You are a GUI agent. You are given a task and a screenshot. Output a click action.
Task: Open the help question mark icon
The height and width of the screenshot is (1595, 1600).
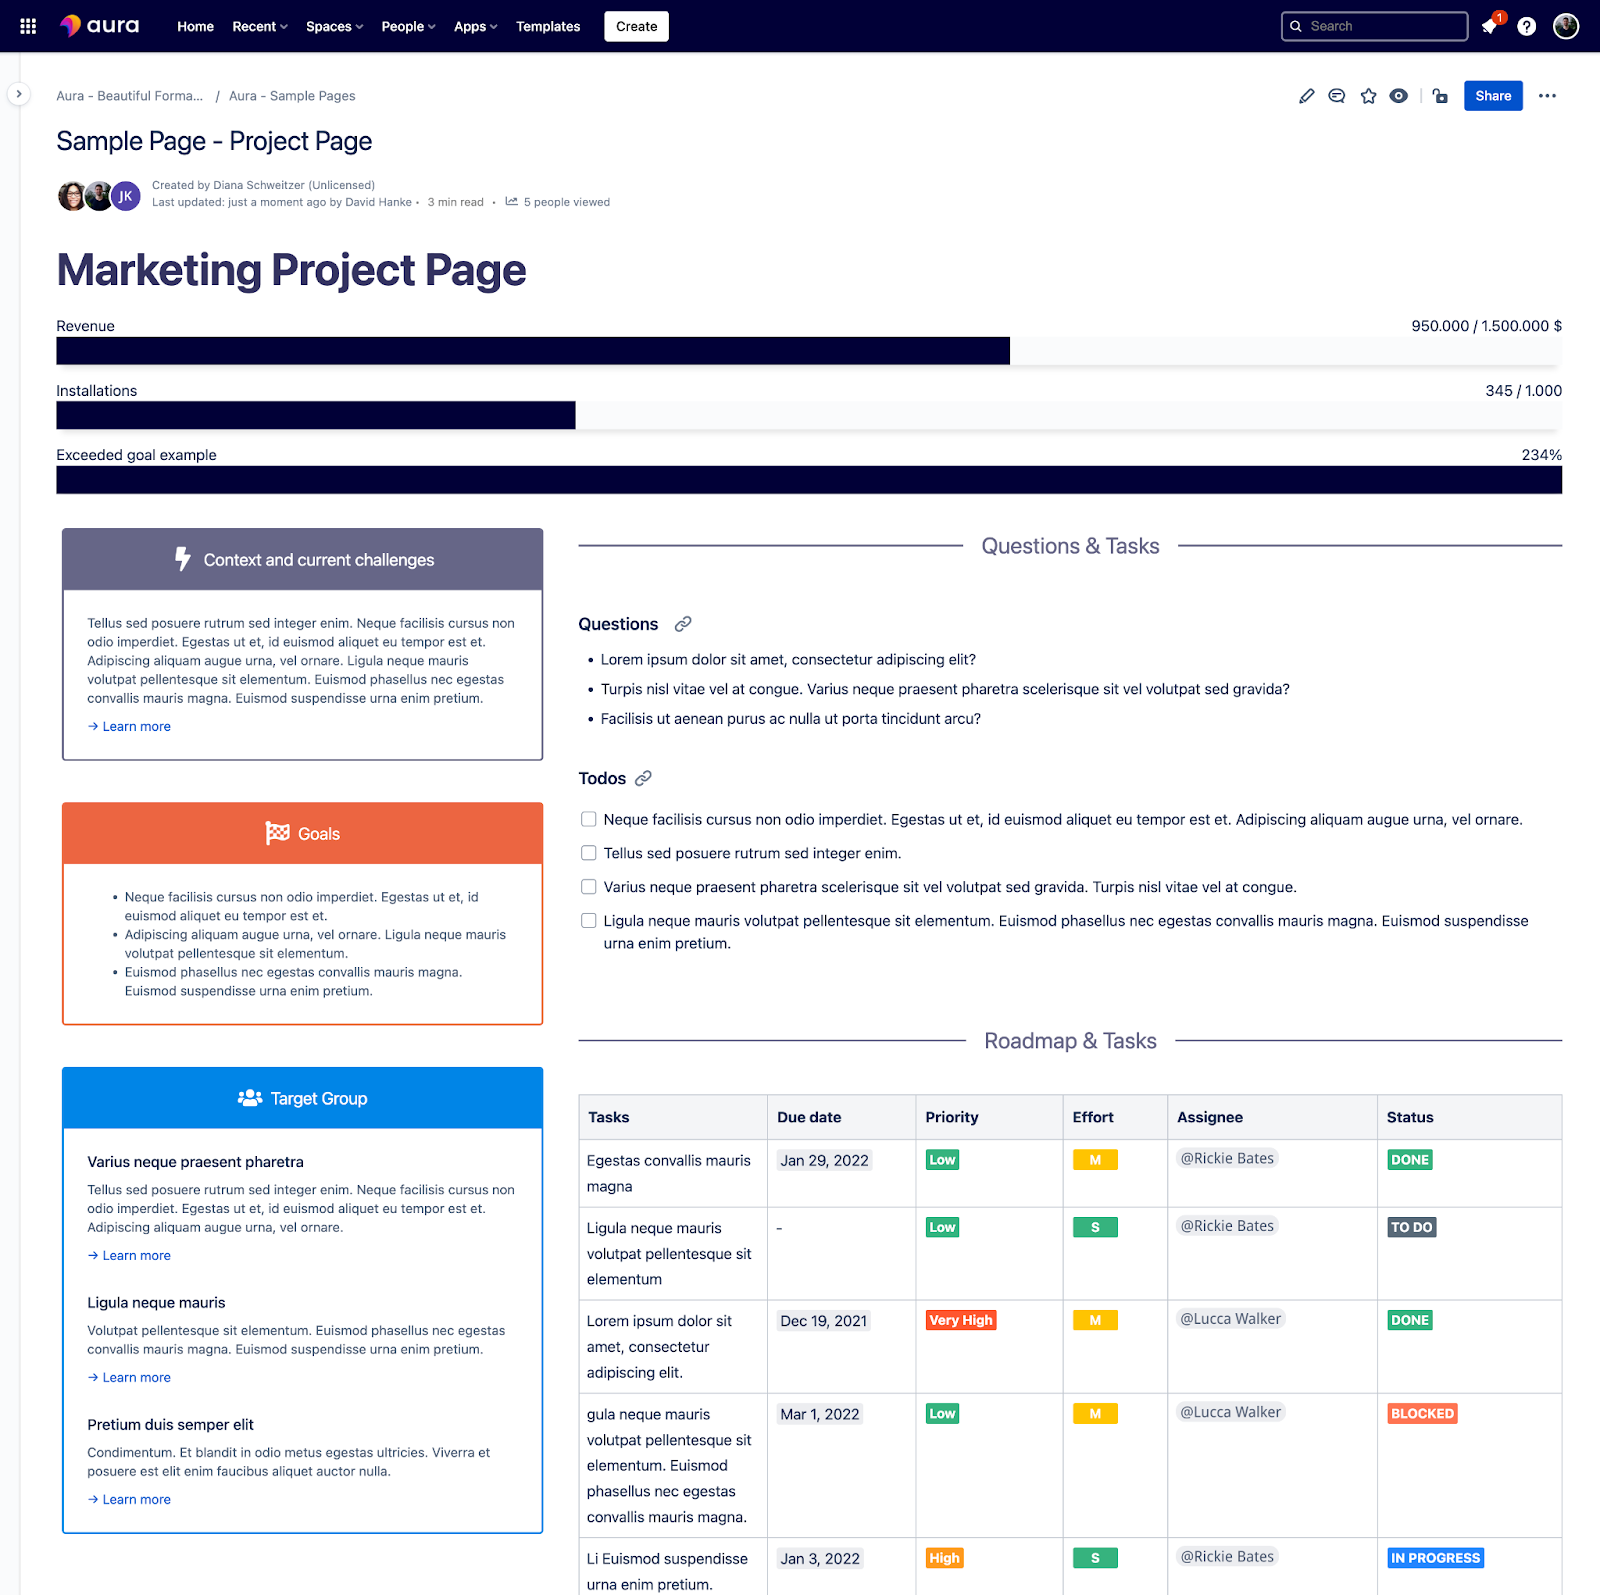(1526, 26)
